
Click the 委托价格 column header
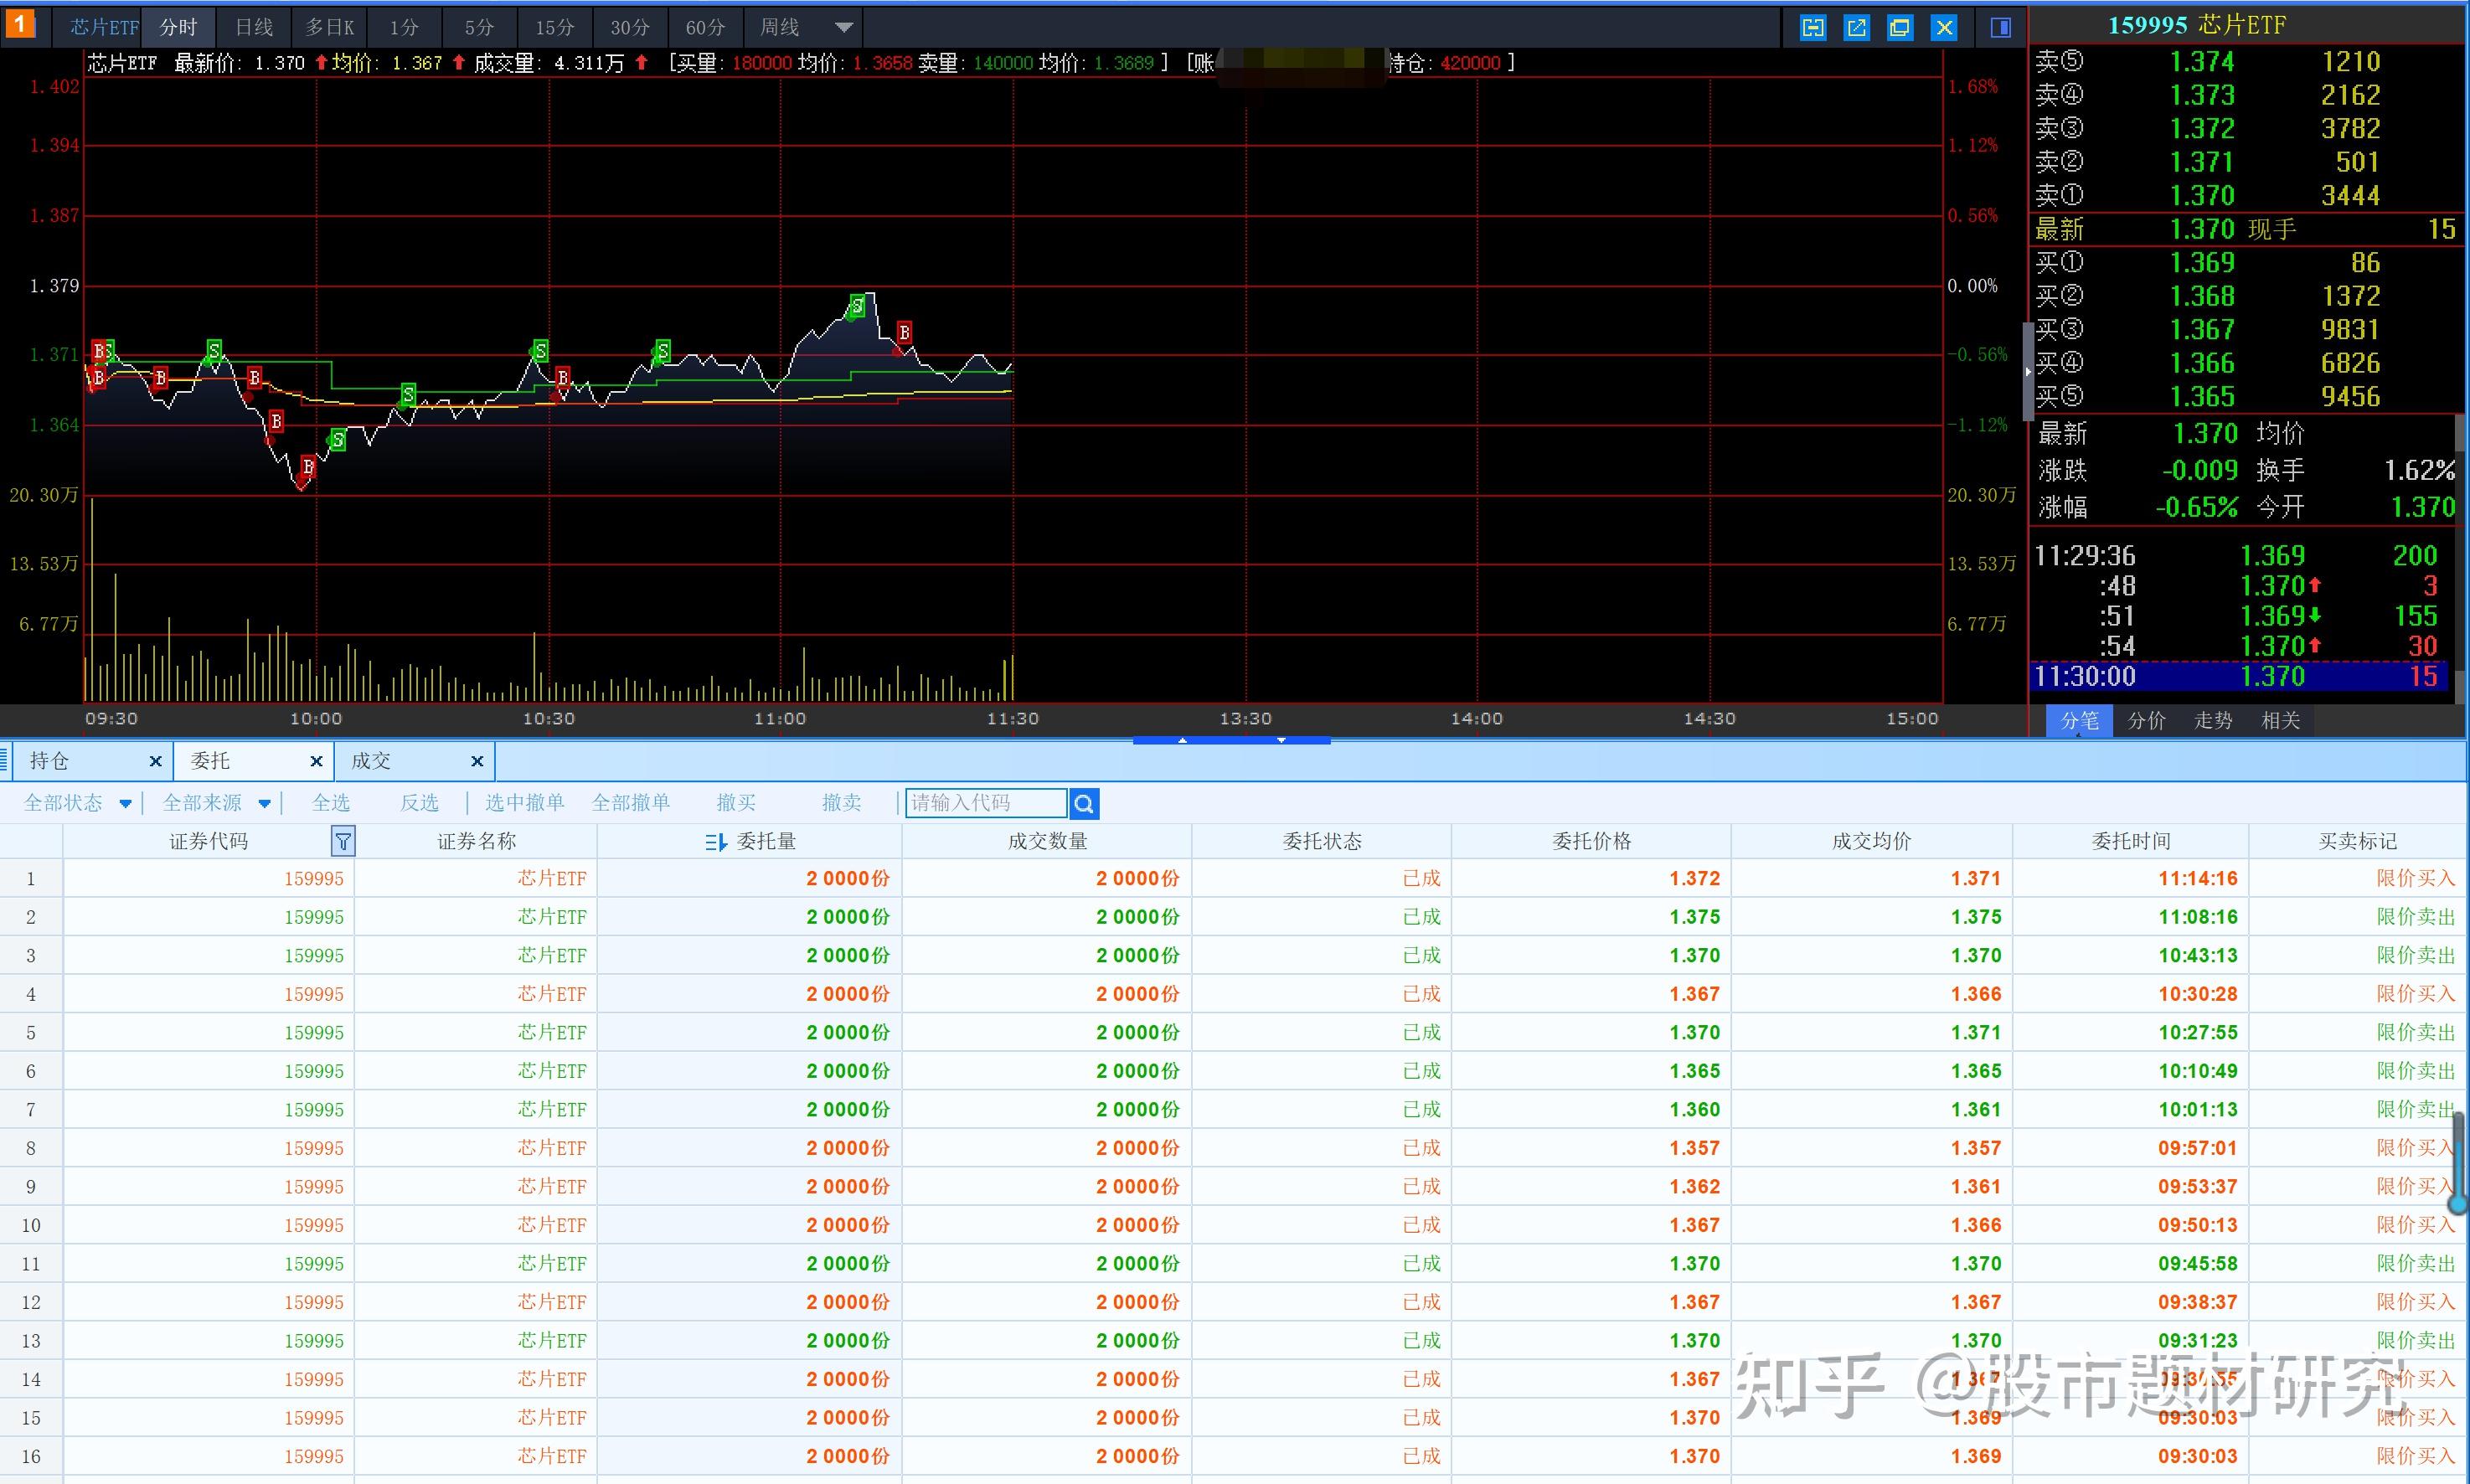[1591, 841]
